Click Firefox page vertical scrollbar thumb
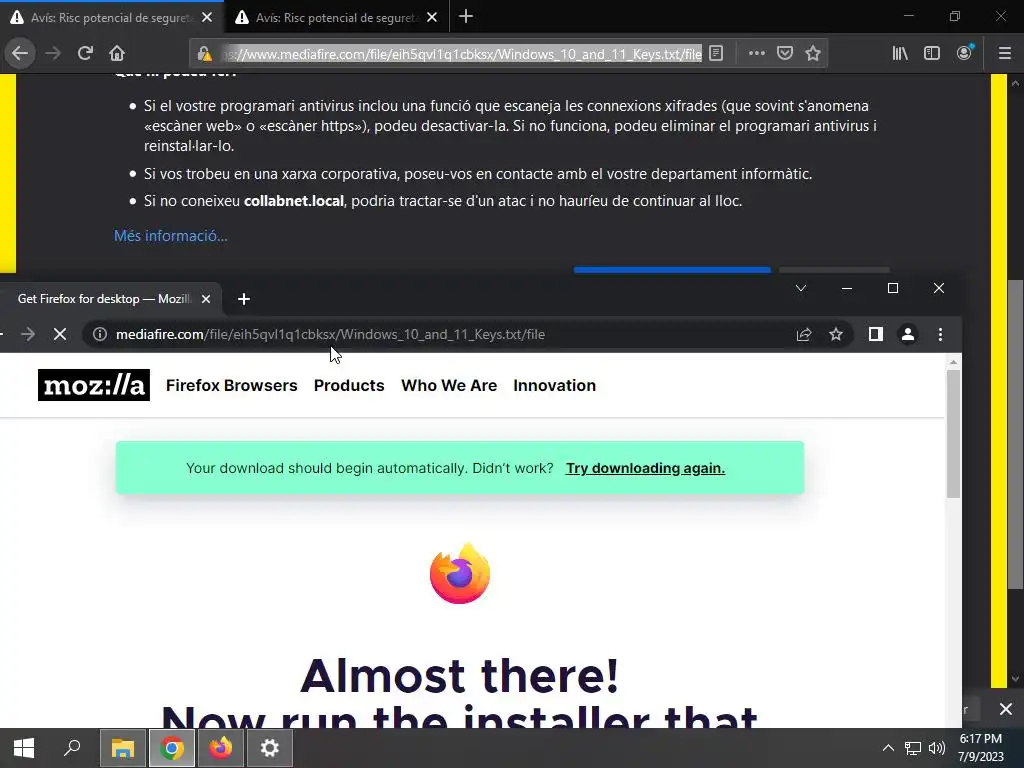 click(x=1014, y=434)
